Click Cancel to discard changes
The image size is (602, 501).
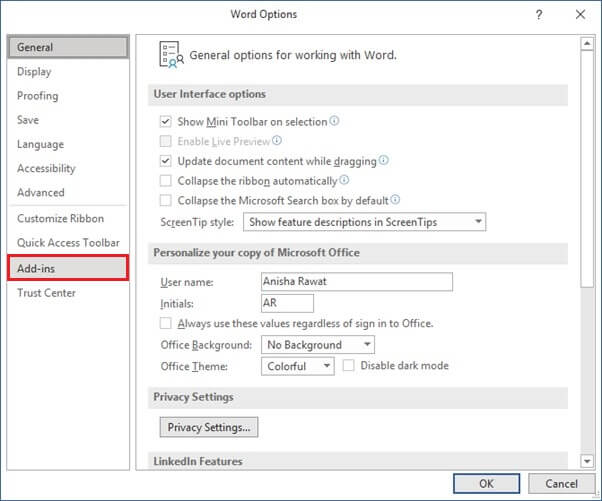(x=561, y=484)
